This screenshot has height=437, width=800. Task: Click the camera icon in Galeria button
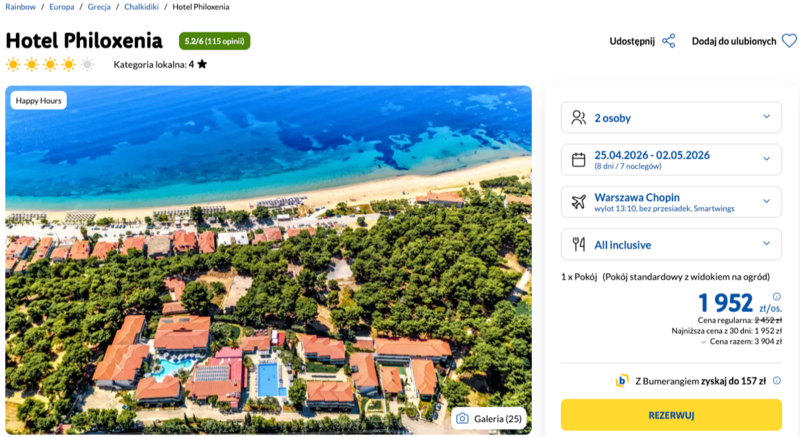tap(463, 418)
